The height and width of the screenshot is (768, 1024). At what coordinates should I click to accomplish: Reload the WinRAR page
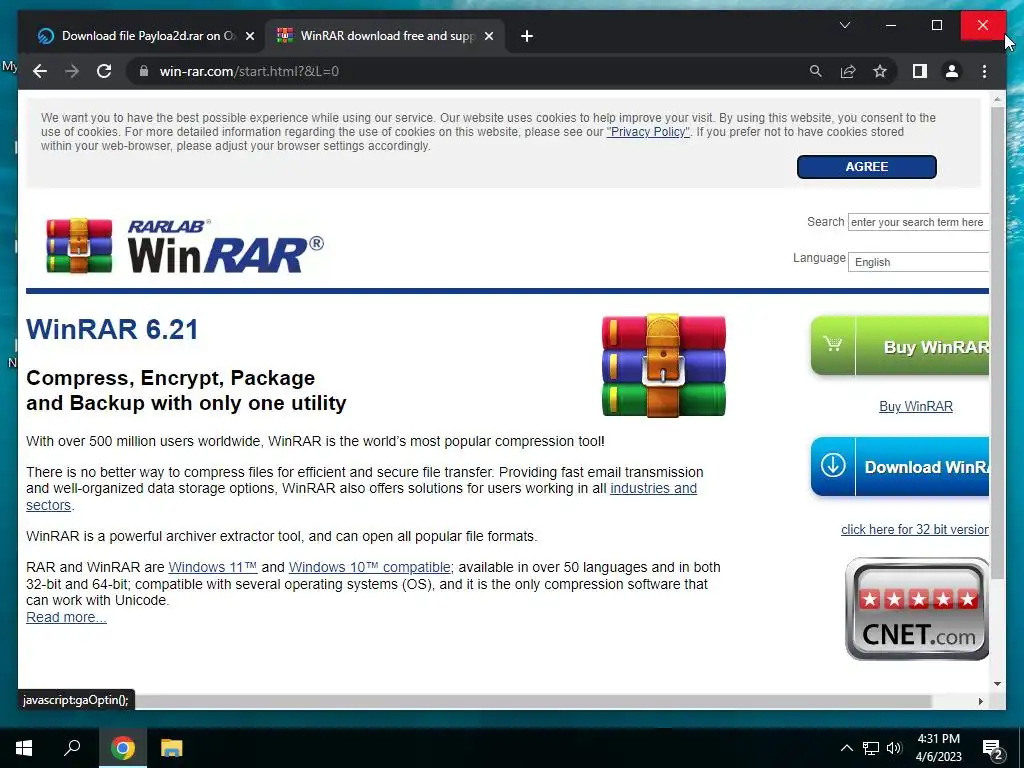(x=104, y=71)
